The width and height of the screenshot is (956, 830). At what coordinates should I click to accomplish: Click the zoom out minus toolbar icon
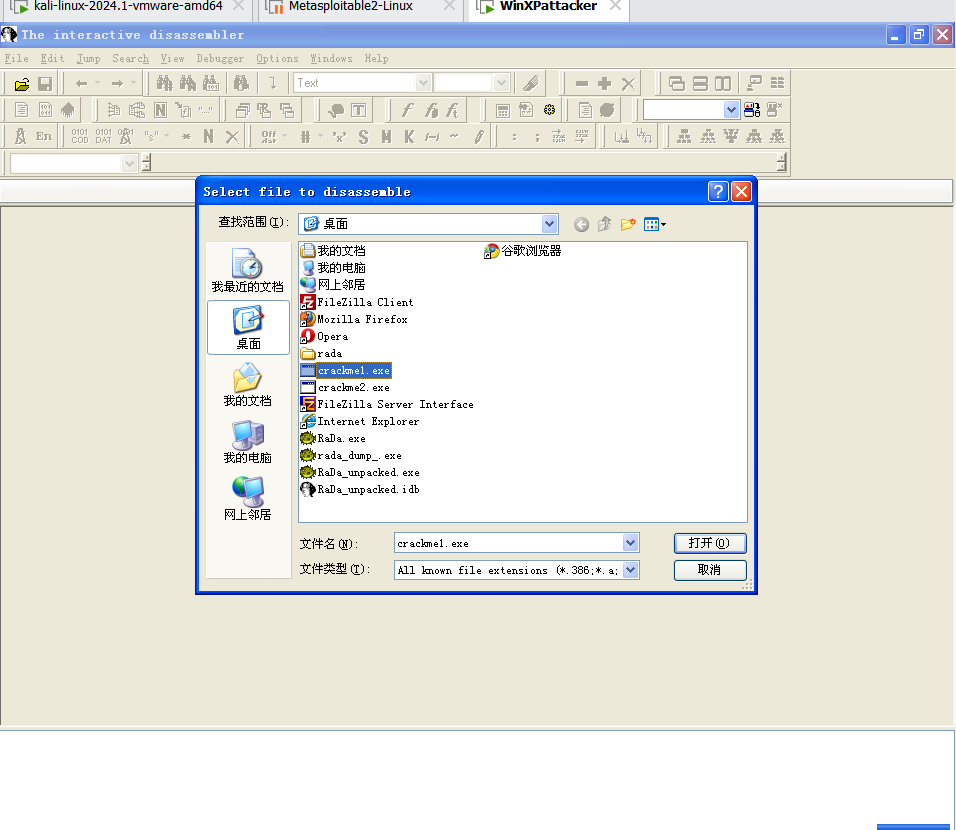582,84
